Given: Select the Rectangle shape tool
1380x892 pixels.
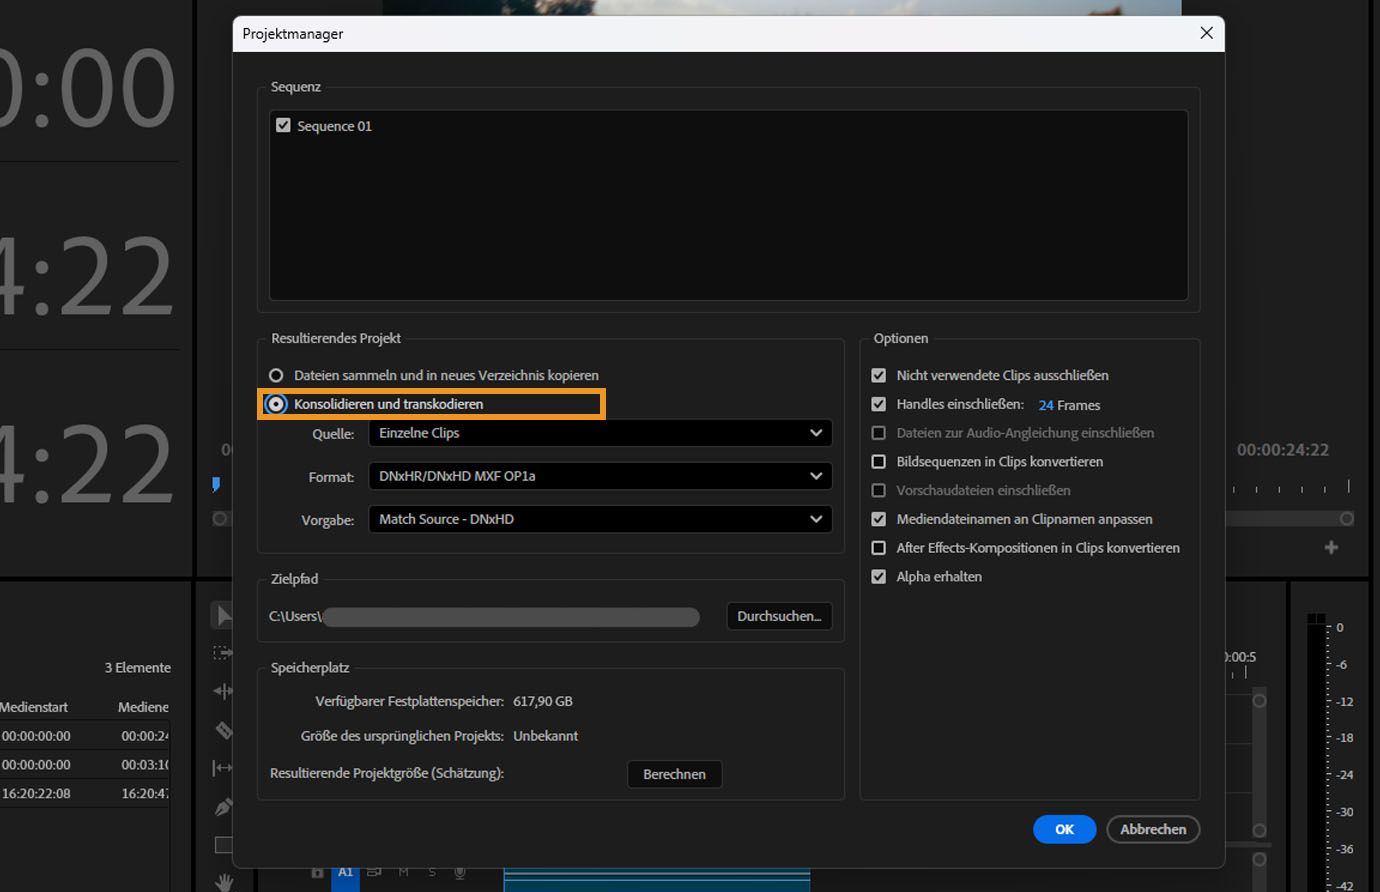Looking at the screenshot, I should pos(223,845).
